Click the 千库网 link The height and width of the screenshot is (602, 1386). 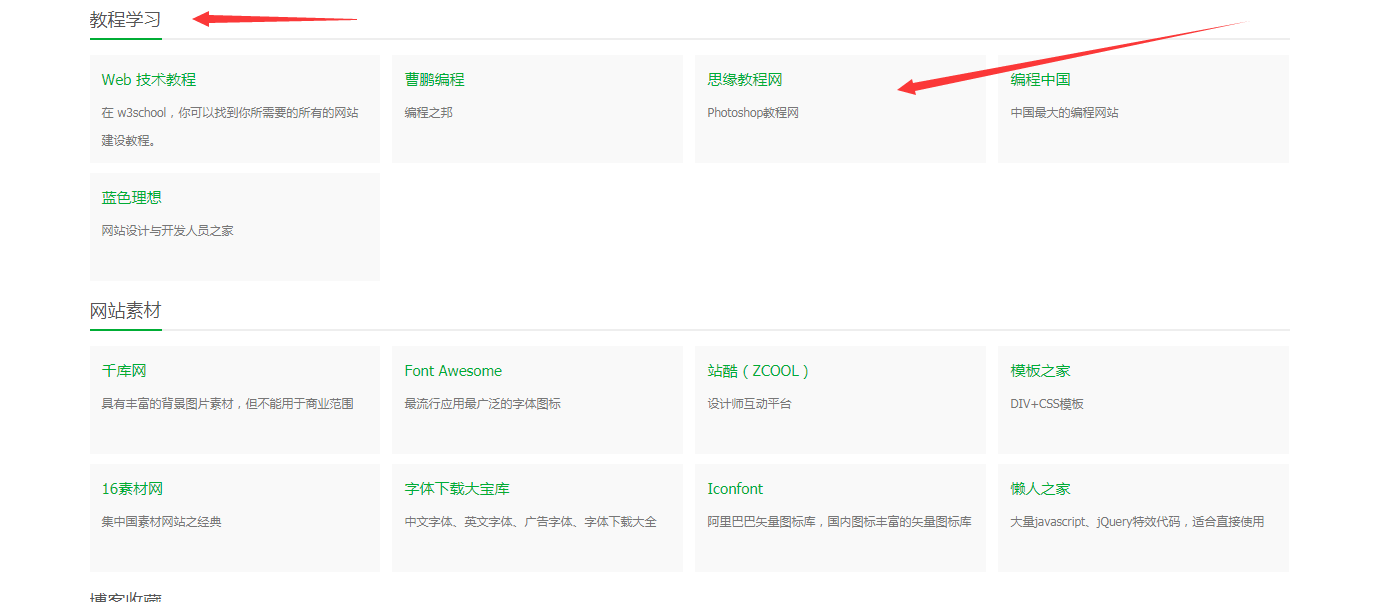tap(124, 371)
